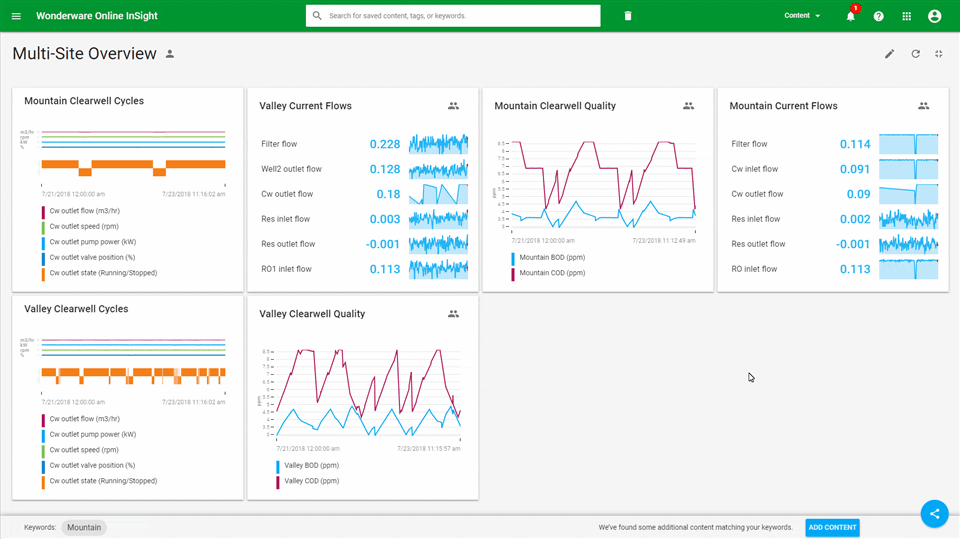Open Valley Clearwell Cycles card title
960x539 pixels.
tap(76, 309)
